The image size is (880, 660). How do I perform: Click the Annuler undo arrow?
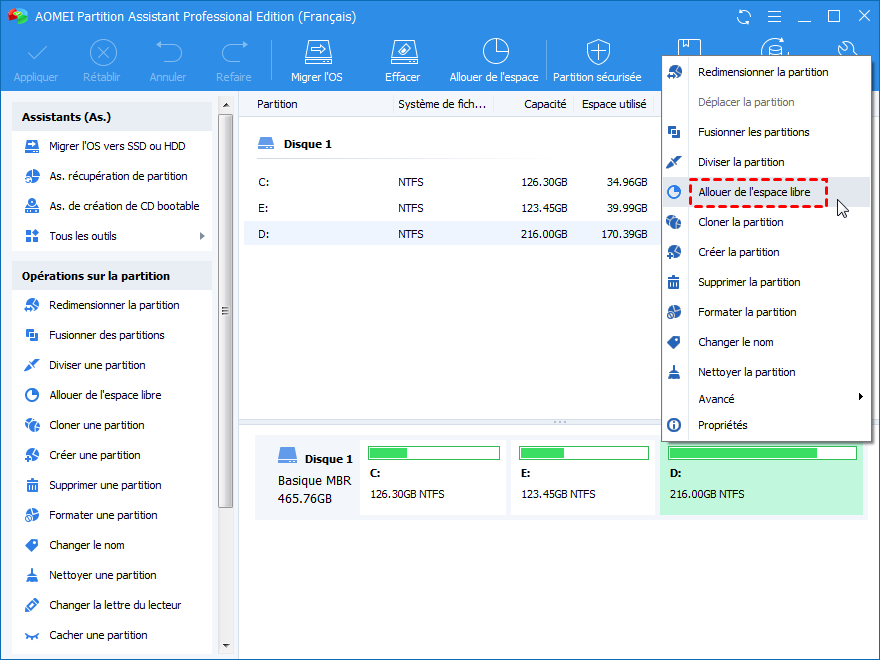pos(168,52)
